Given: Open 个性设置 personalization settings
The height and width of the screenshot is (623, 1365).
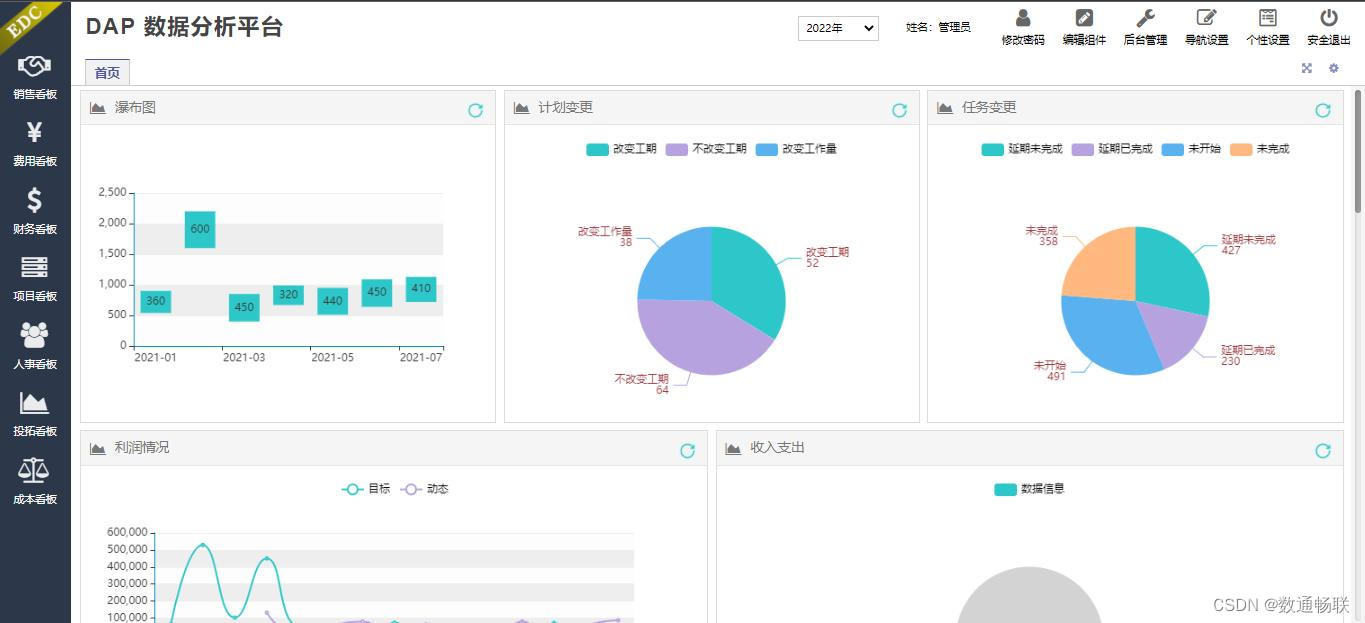Looking at the screenshot, I should click(1267, 27).
